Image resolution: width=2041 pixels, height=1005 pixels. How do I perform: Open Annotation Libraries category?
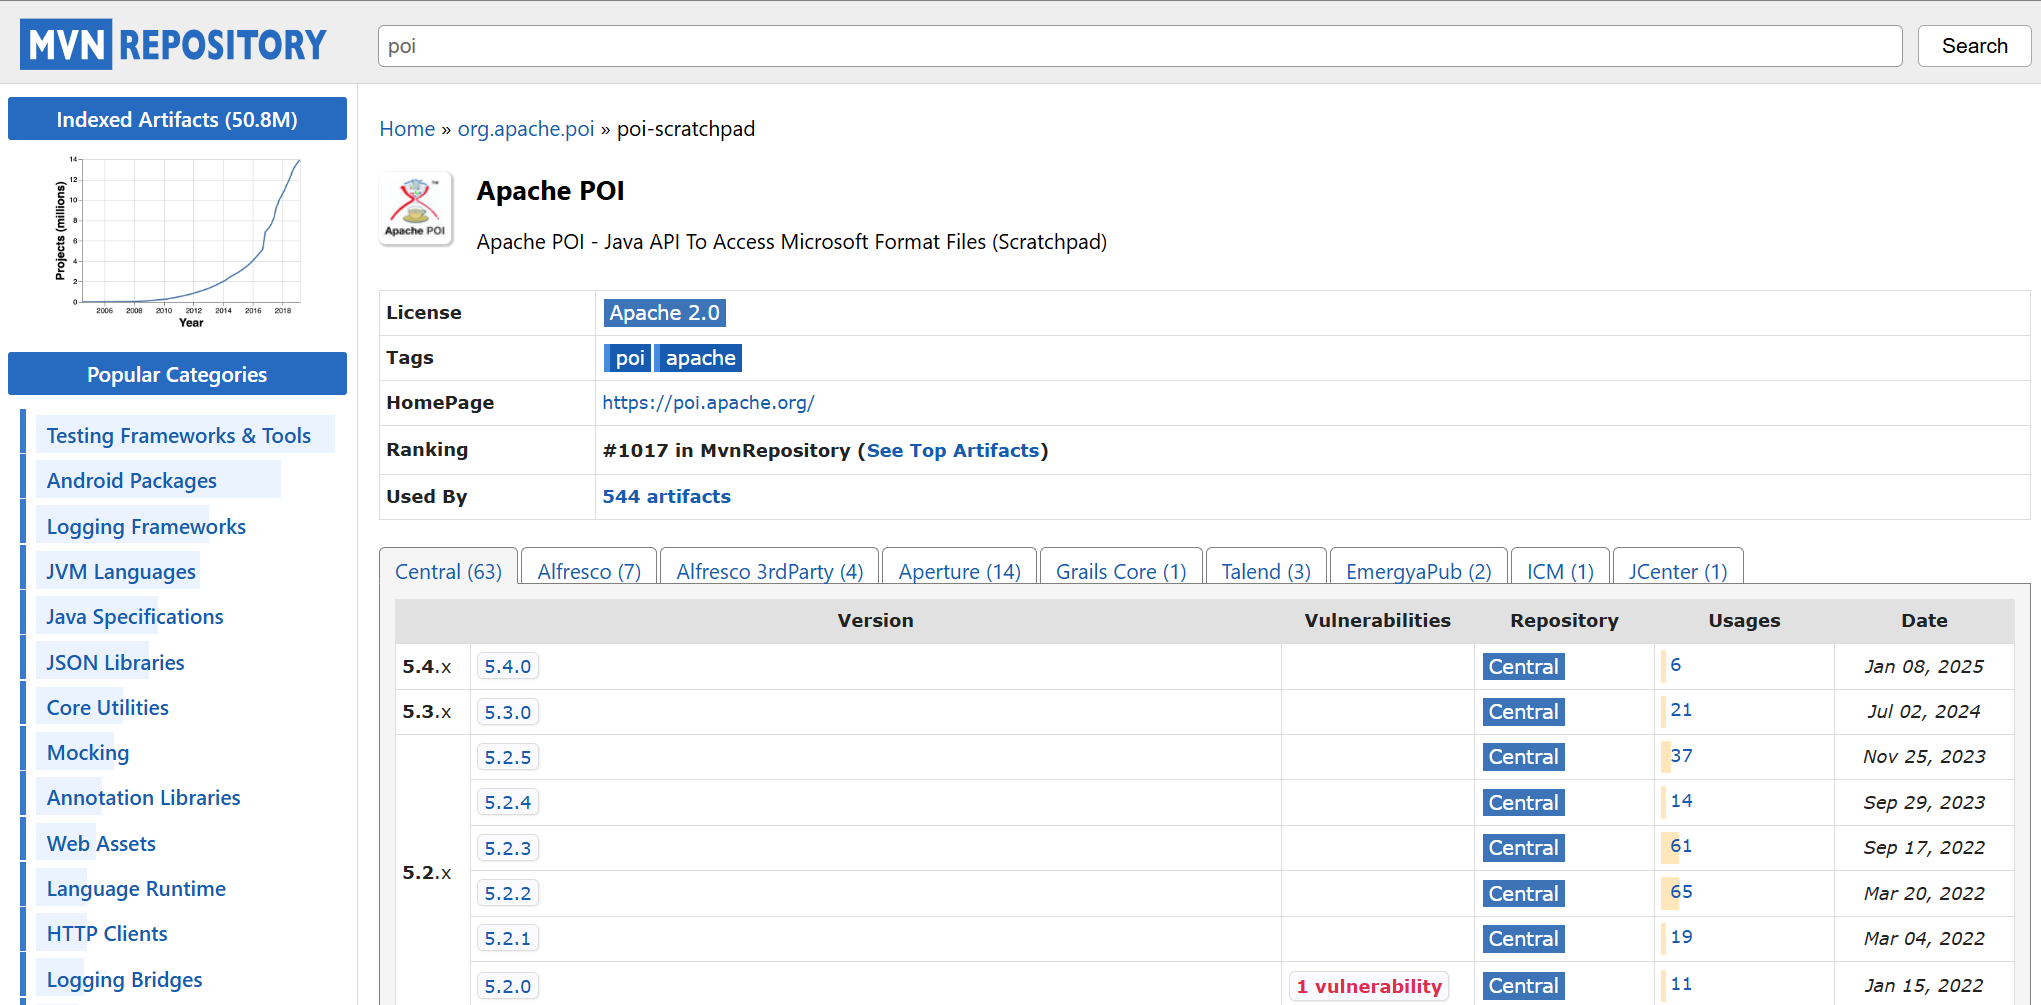click(143, 798)
